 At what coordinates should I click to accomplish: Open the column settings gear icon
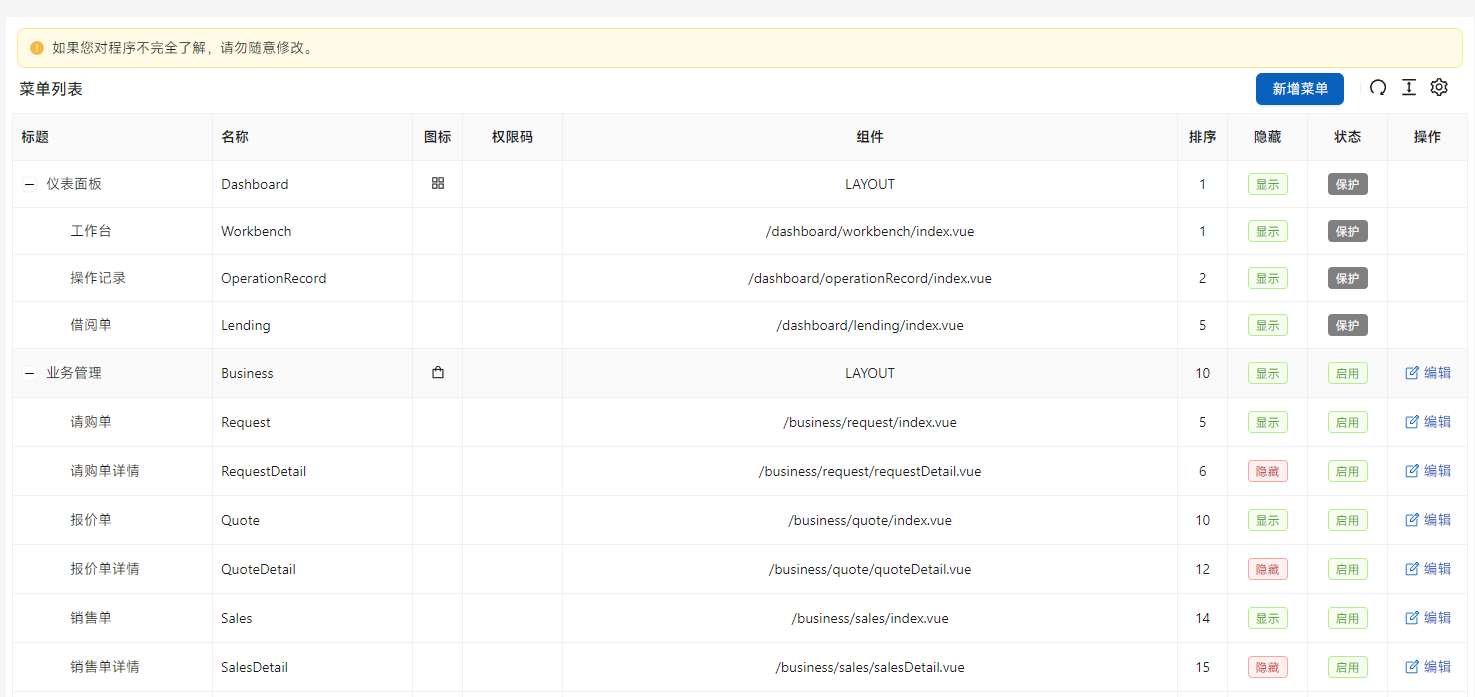pyautogui.click(x=1439, y=88)
